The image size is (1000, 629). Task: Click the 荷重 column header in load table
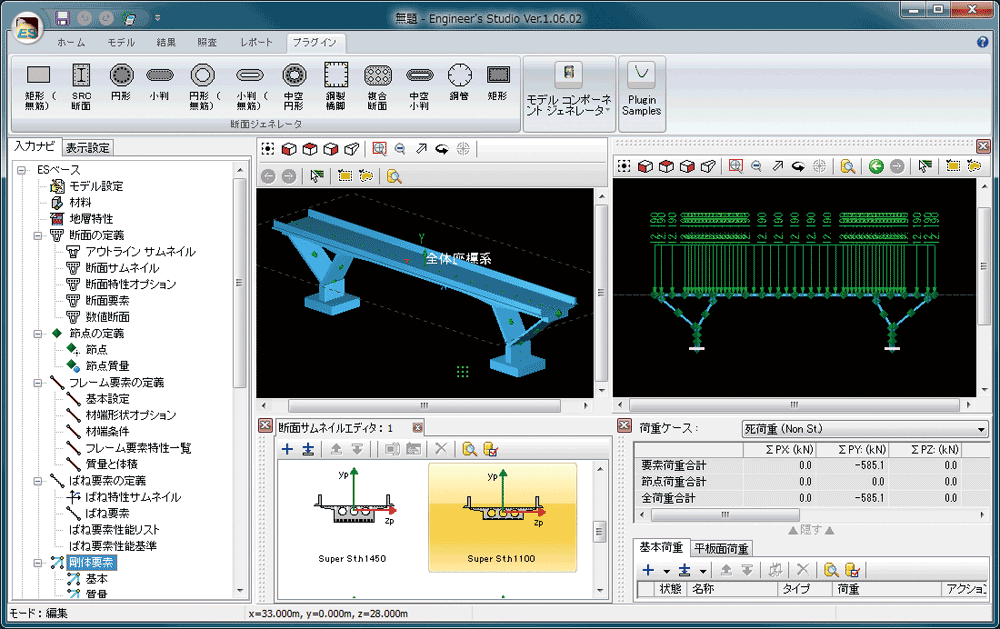[886, 589]
